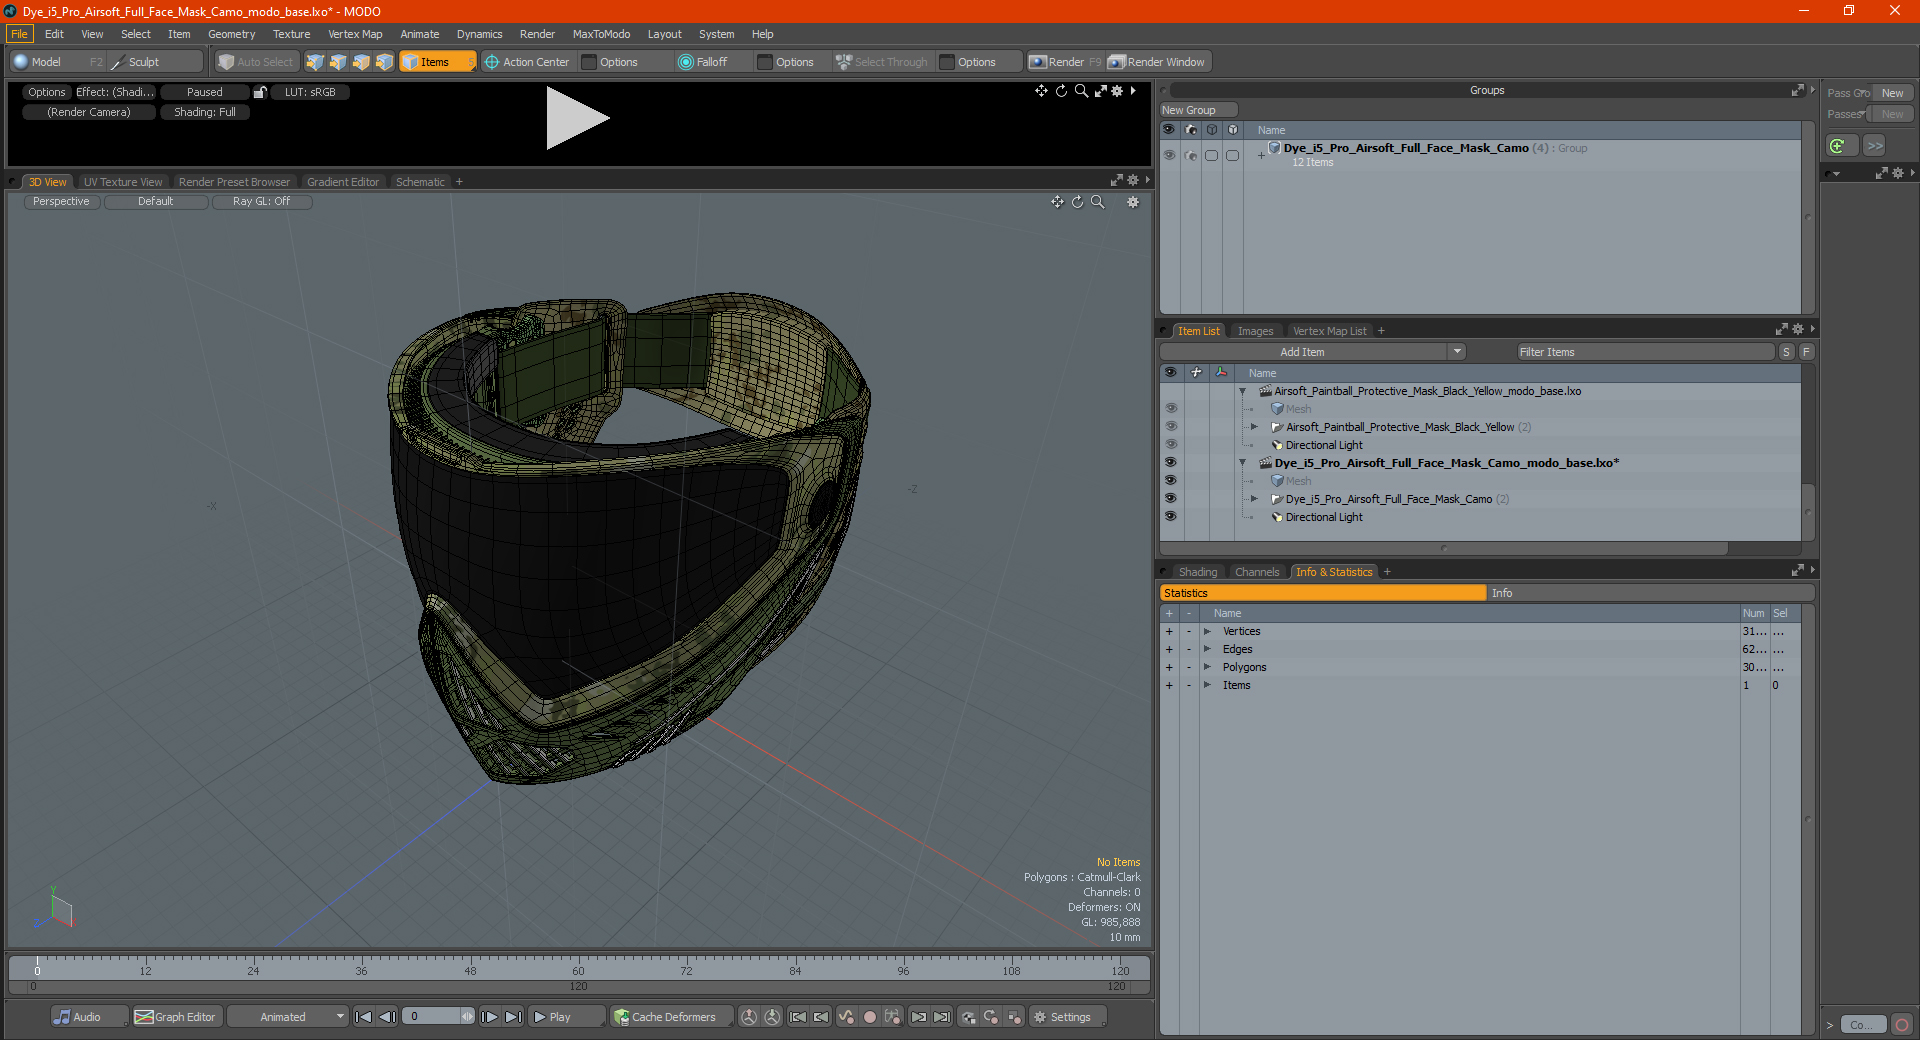Open the Graph Editor
This screenshot has height=1040, width=1920.
tap(176, 1017)
